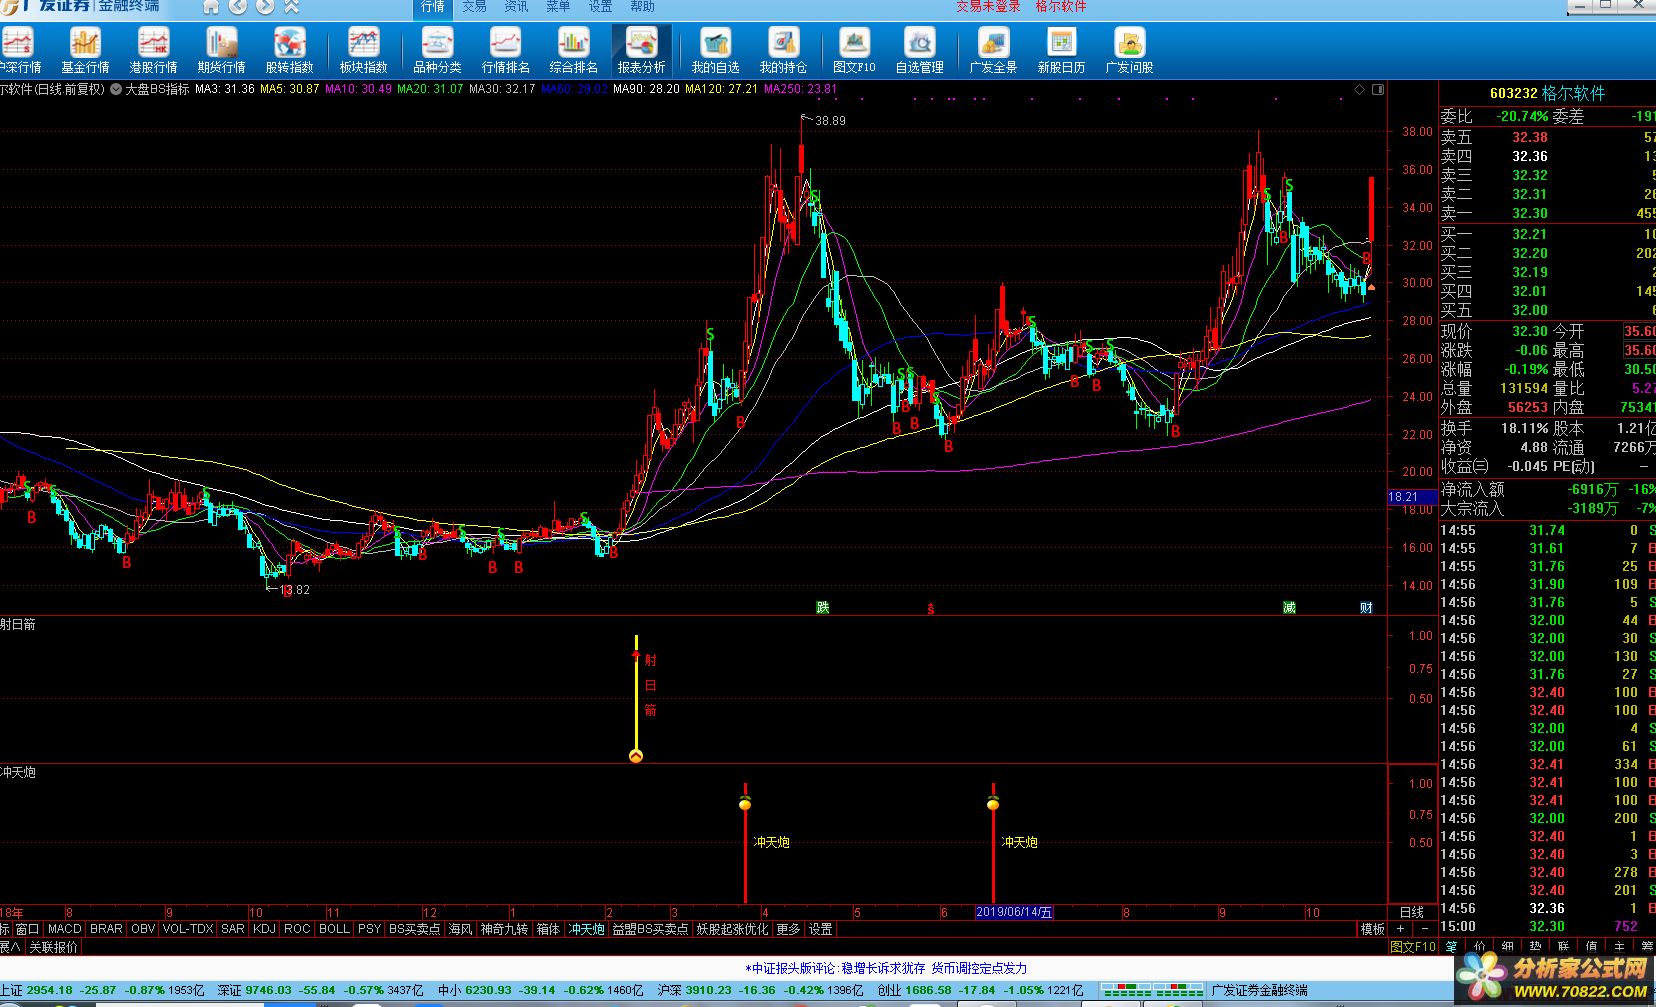Click the + button next to 模板
The height and width of the screenshot is (1007, 1656).
tap(1400, 929)
